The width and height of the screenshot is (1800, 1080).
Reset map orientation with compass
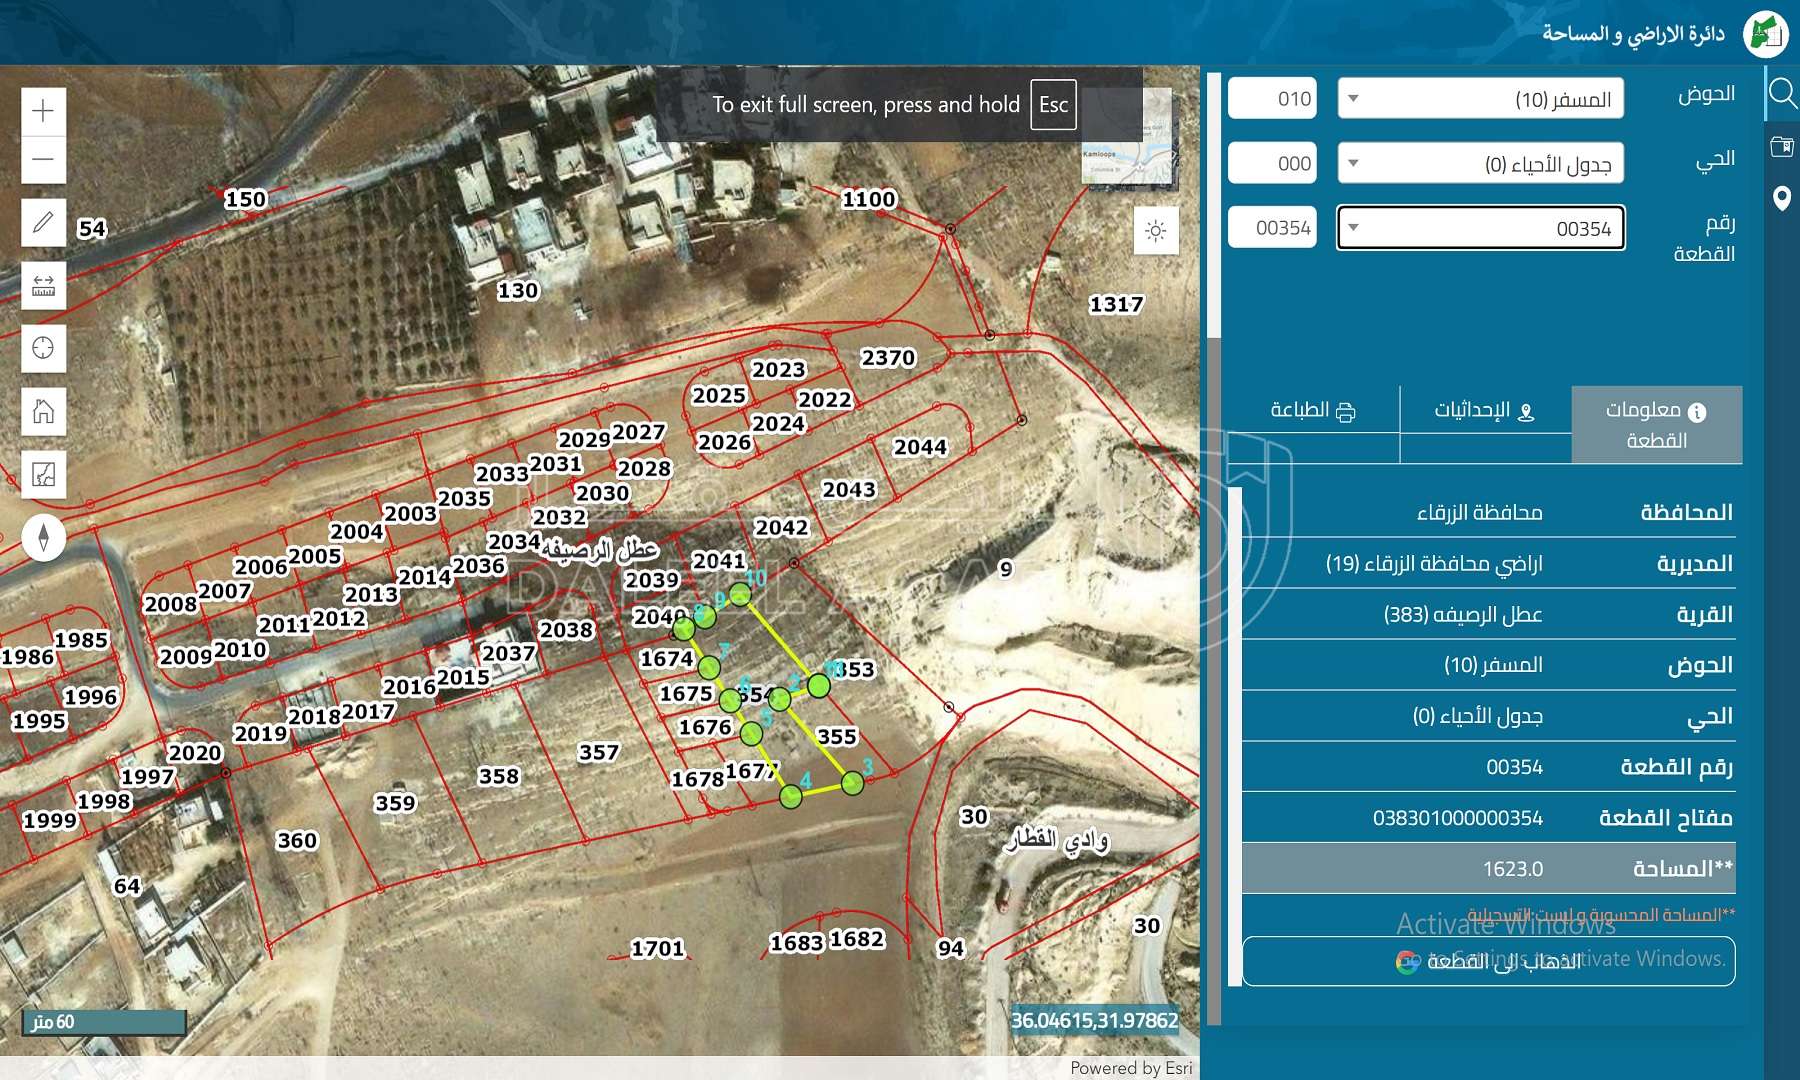(x=43, y=538)
